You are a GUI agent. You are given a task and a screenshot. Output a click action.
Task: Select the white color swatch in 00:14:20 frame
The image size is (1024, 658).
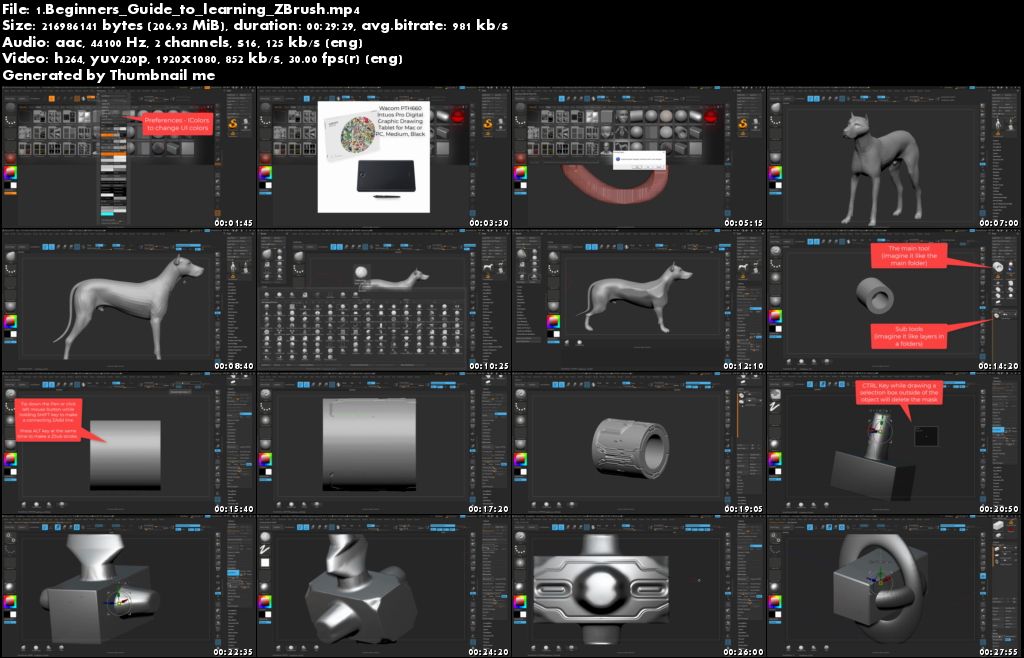(x=780, y=329)
